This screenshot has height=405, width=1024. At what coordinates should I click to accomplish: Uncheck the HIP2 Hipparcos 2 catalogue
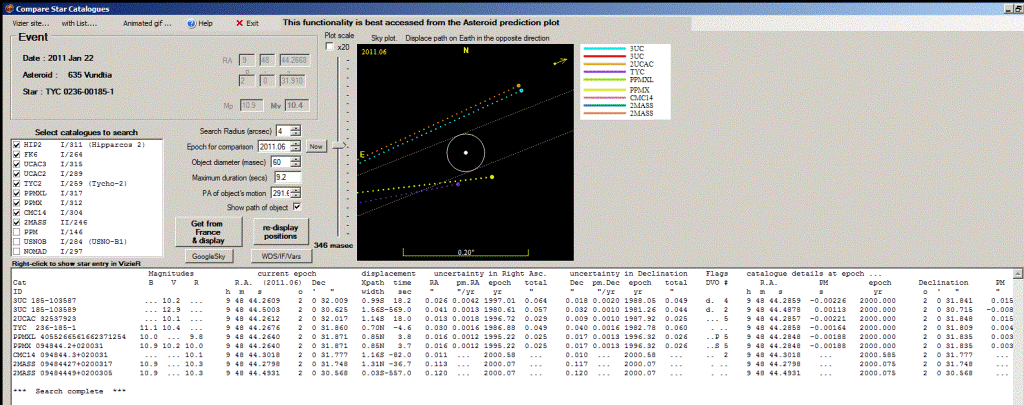[x=15, y=145]
